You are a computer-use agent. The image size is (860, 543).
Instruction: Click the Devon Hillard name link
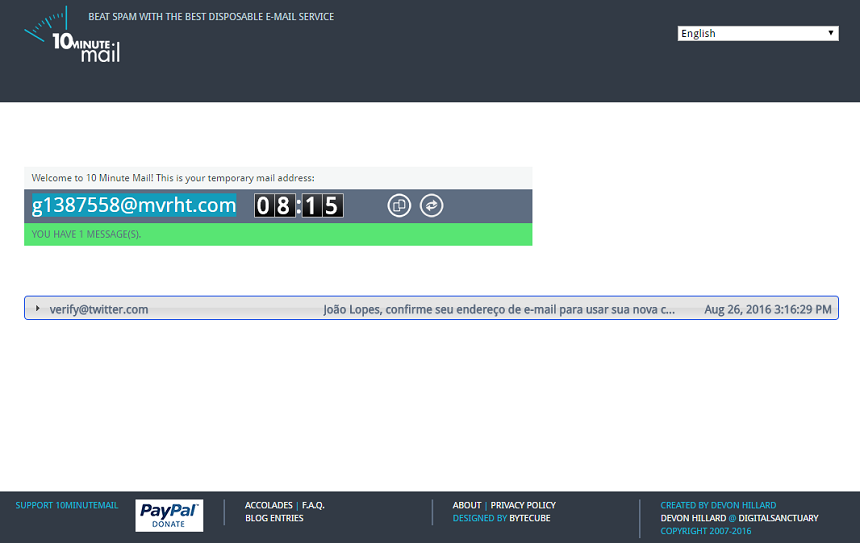[693, 518]
